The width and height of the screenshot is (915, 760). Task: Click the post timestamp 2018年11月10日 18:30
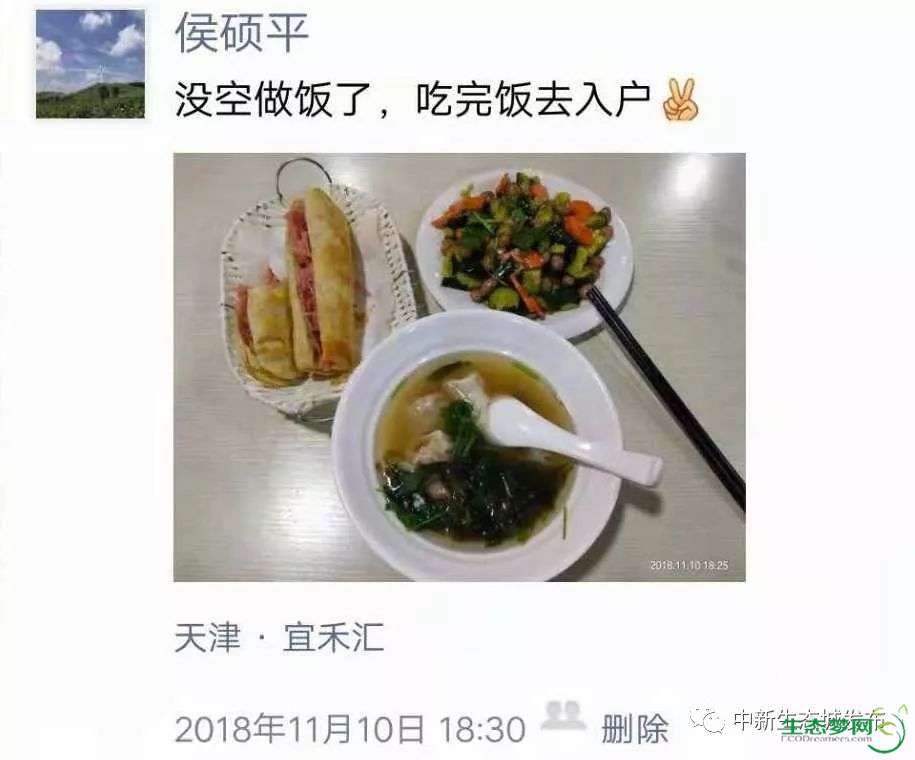(x=350, y=729)
